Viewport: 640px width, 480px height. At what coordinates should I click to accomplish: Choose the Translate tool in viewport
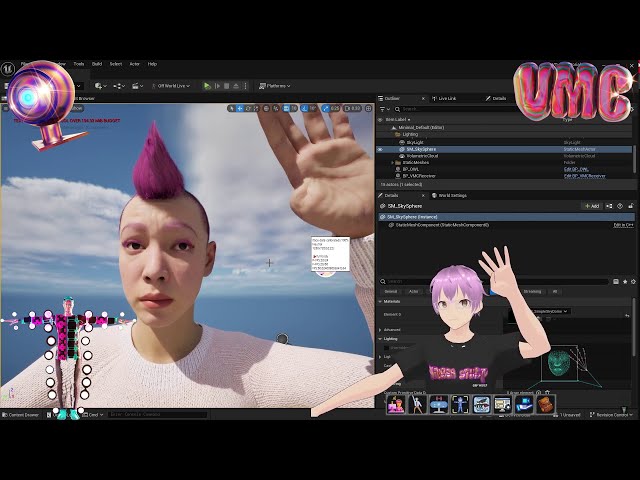pos(240,108)
